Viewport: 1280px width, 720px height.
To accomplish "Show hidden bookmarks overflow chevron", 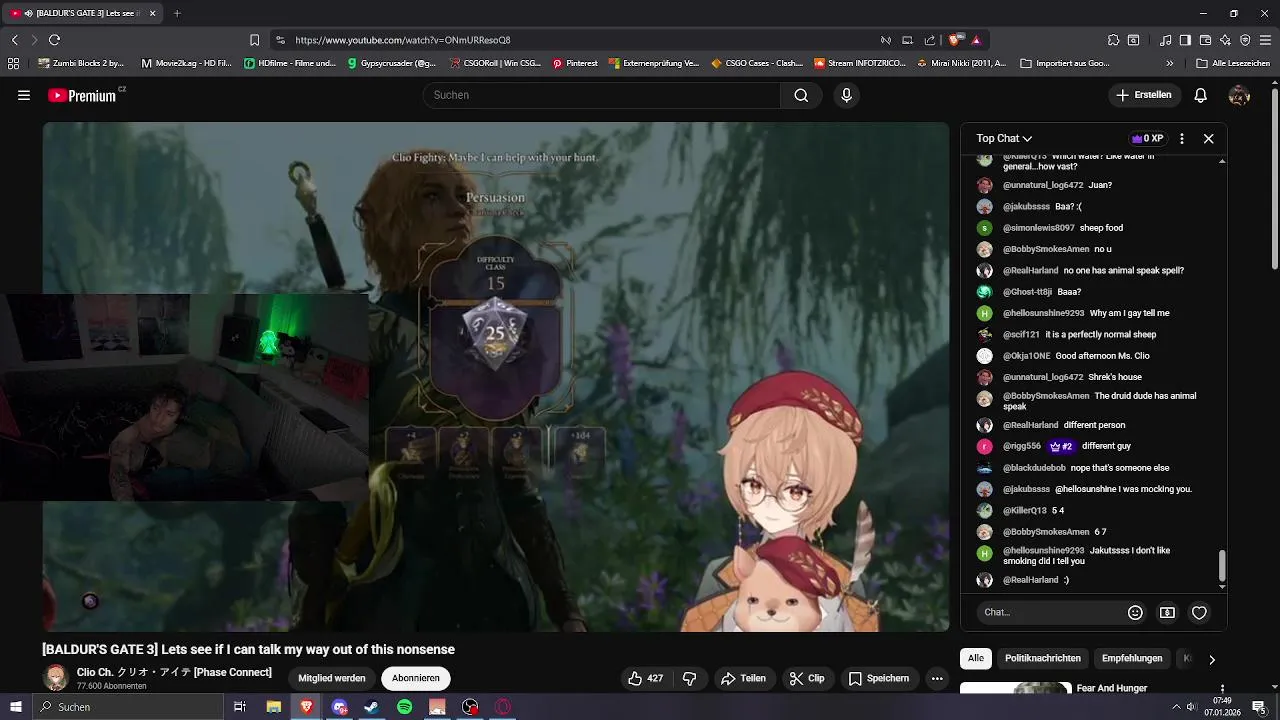I will (1170, 63).
